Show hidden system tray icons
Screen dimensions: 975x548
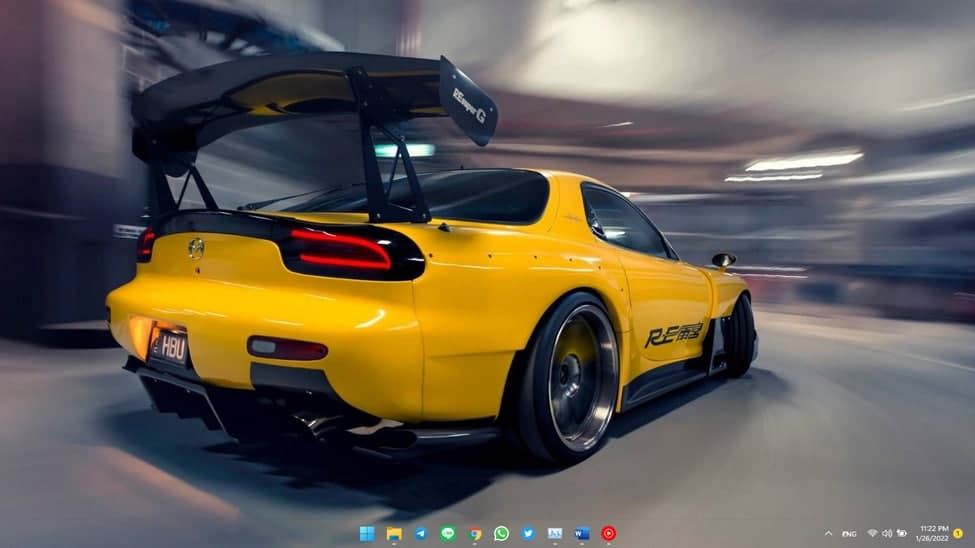pos(828,534)
